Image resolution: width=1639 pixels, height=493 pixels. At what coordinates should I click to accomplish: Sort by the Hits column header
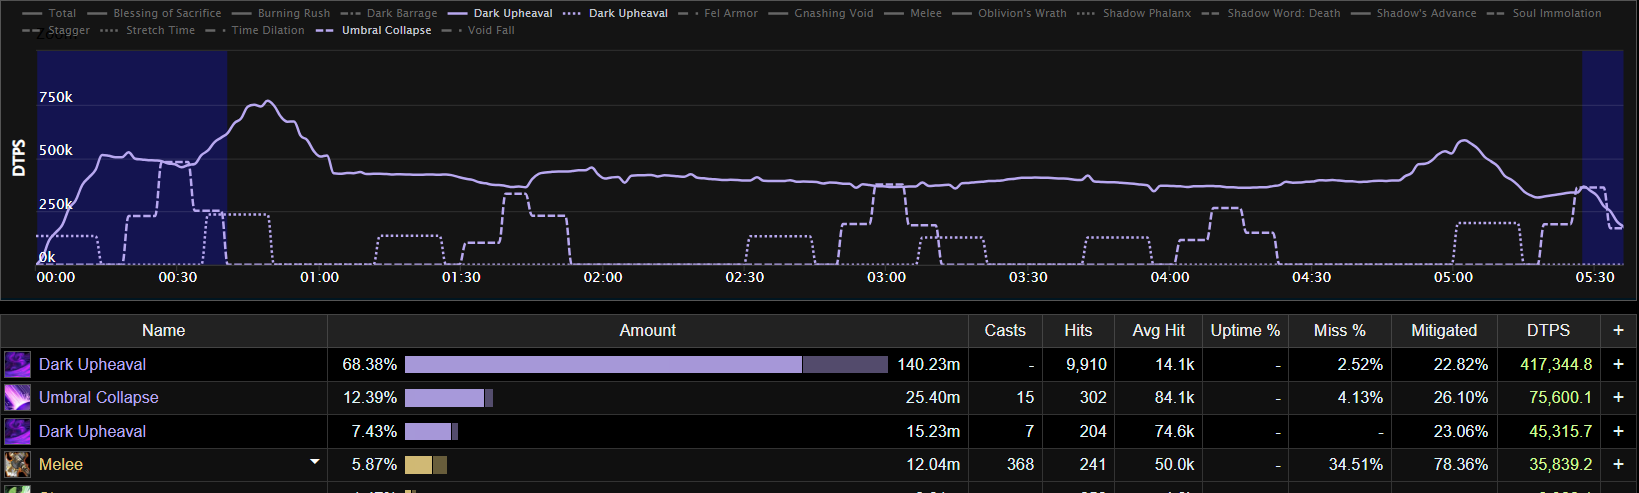pyautogui.click(x=1078, y=331)
